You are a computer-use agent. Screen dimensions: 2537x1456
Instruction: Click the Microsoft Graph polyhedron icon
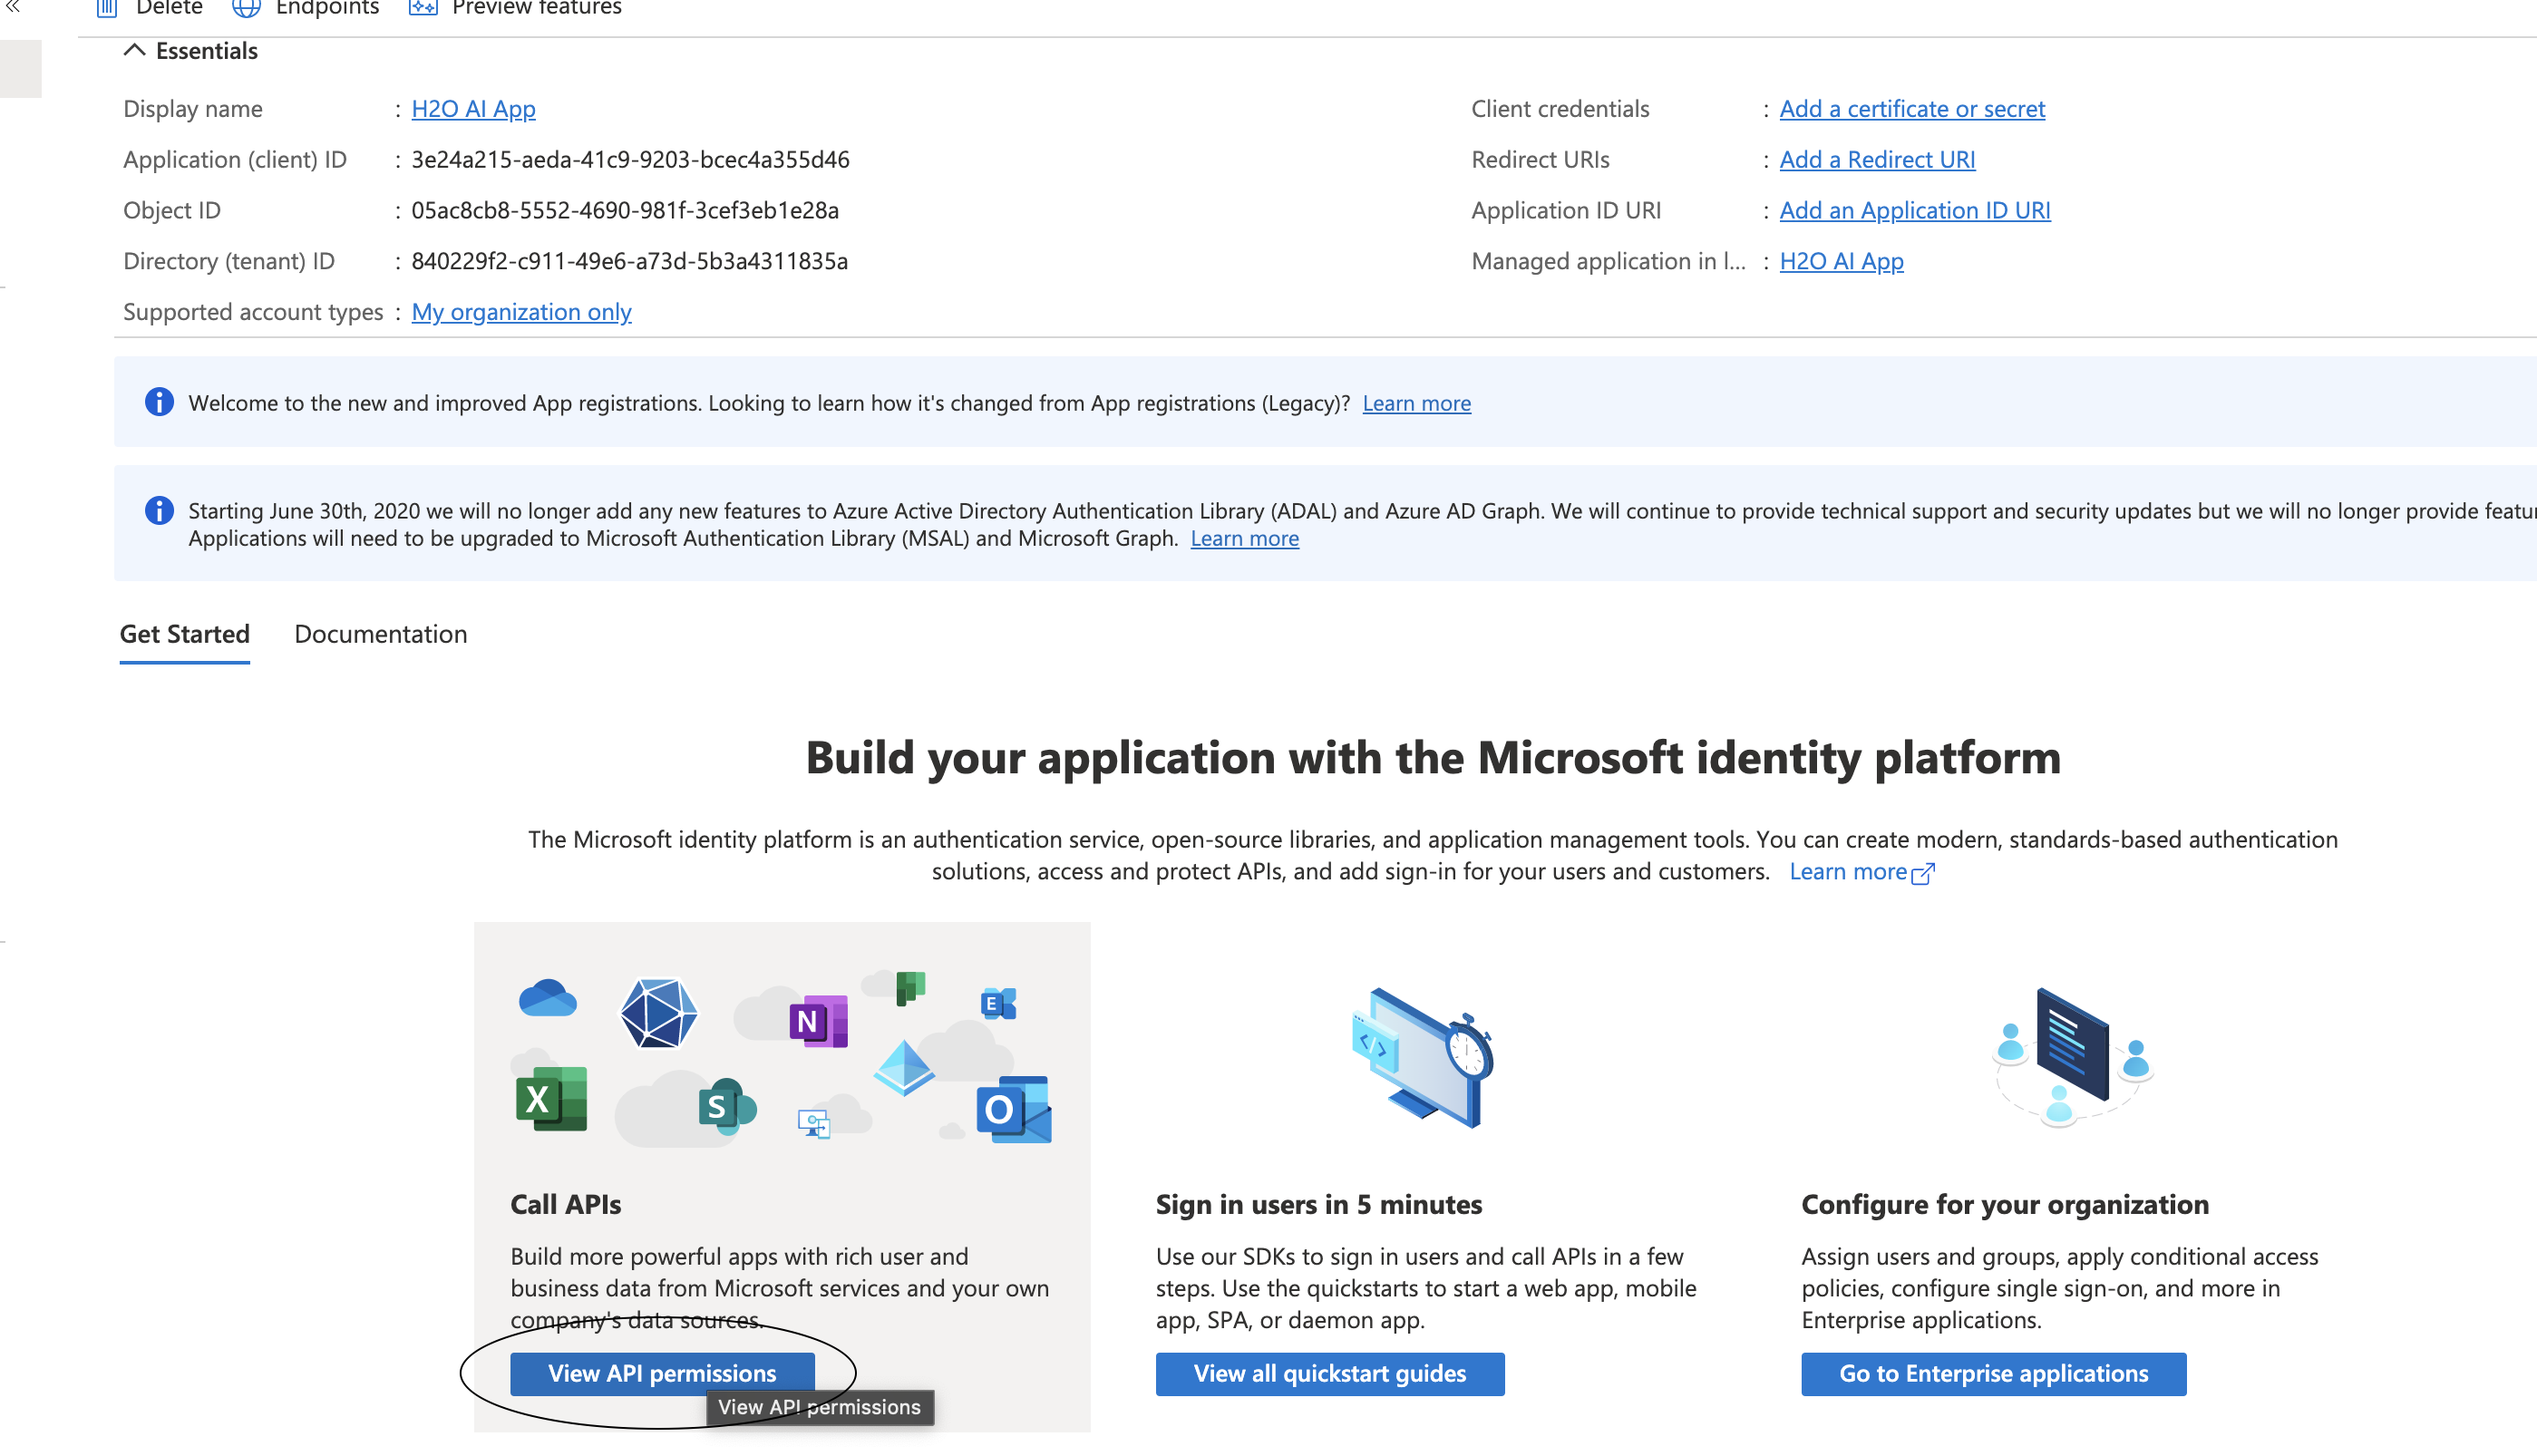click(658, 1013)
